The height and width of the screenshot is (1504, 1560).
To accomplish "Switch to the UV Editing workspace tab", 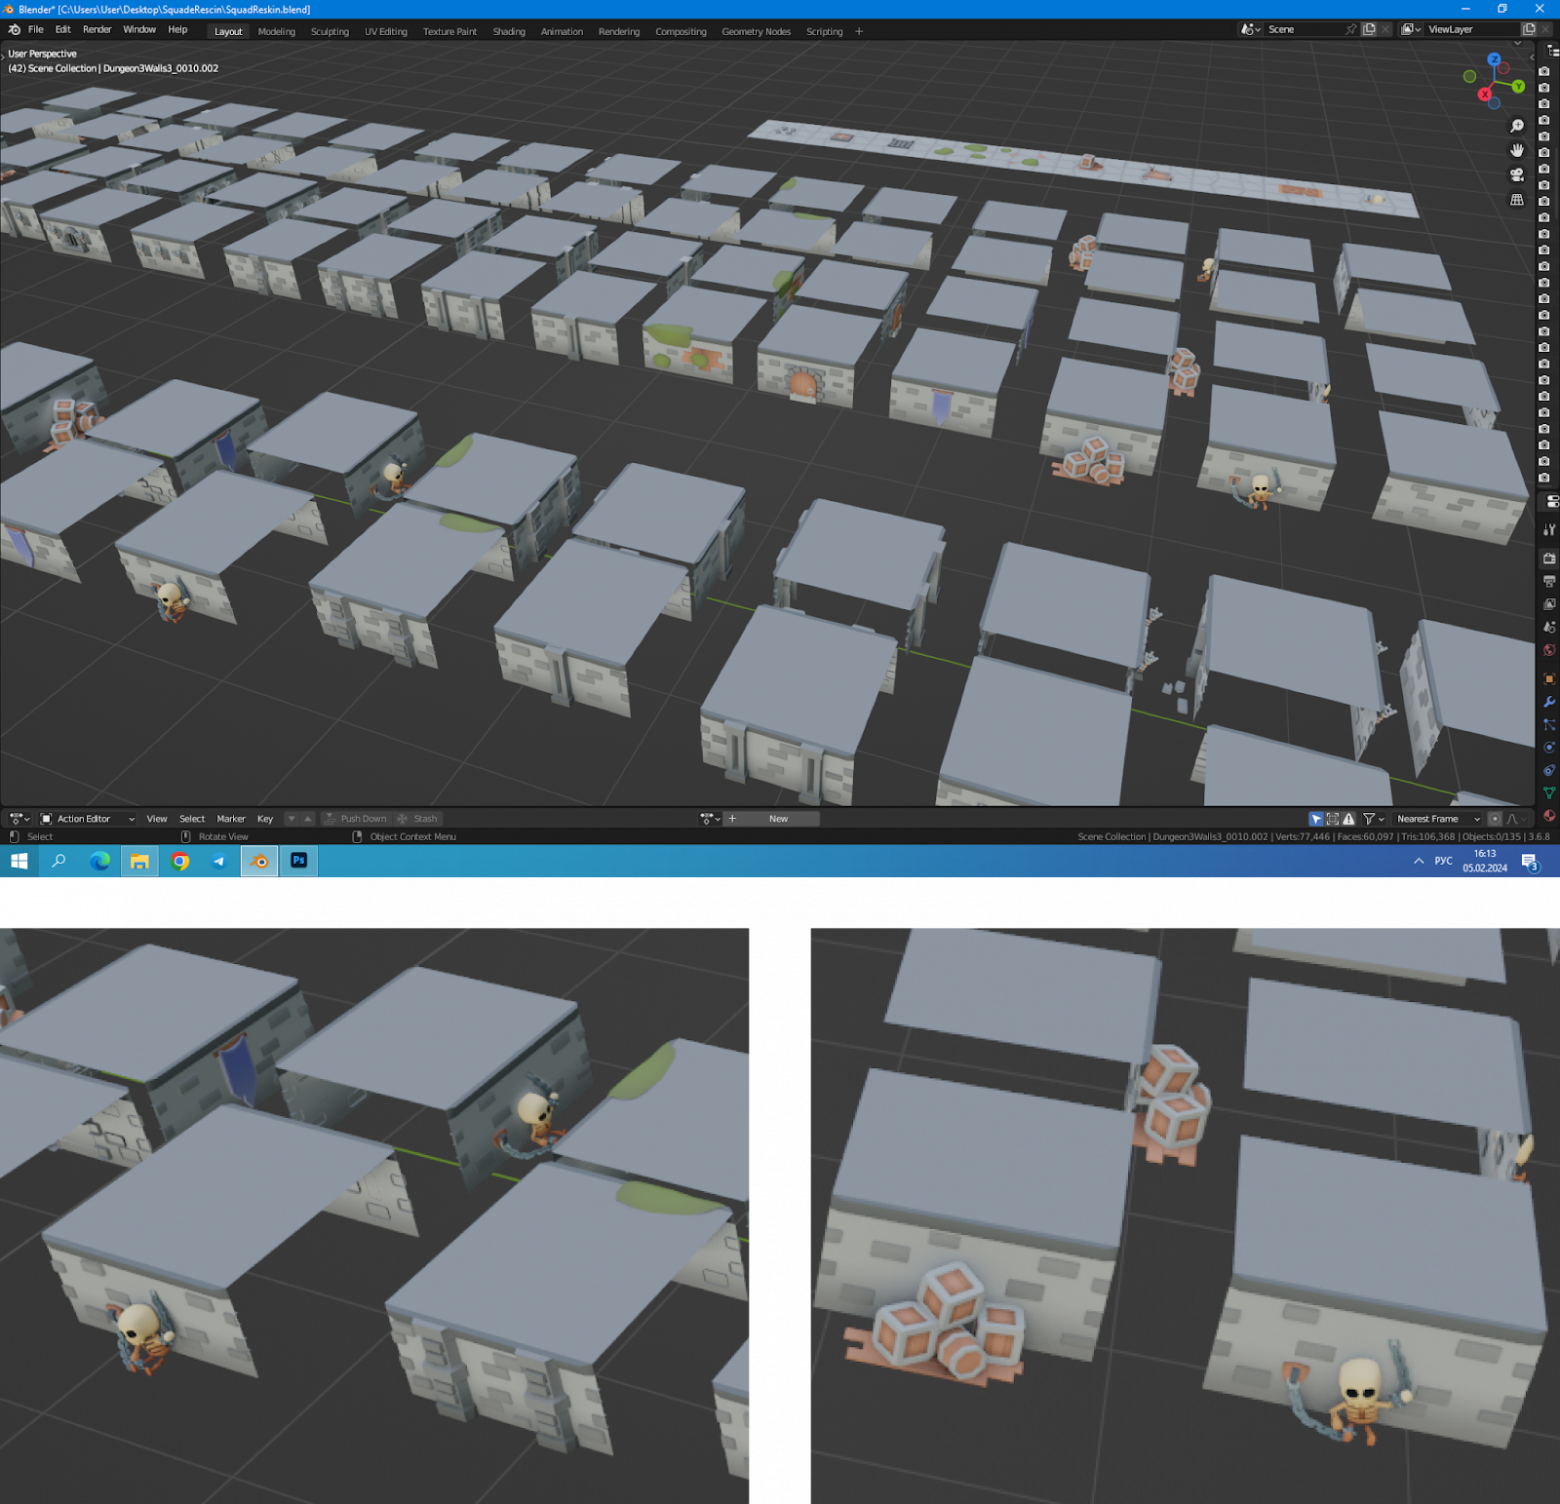I will 386,32.
